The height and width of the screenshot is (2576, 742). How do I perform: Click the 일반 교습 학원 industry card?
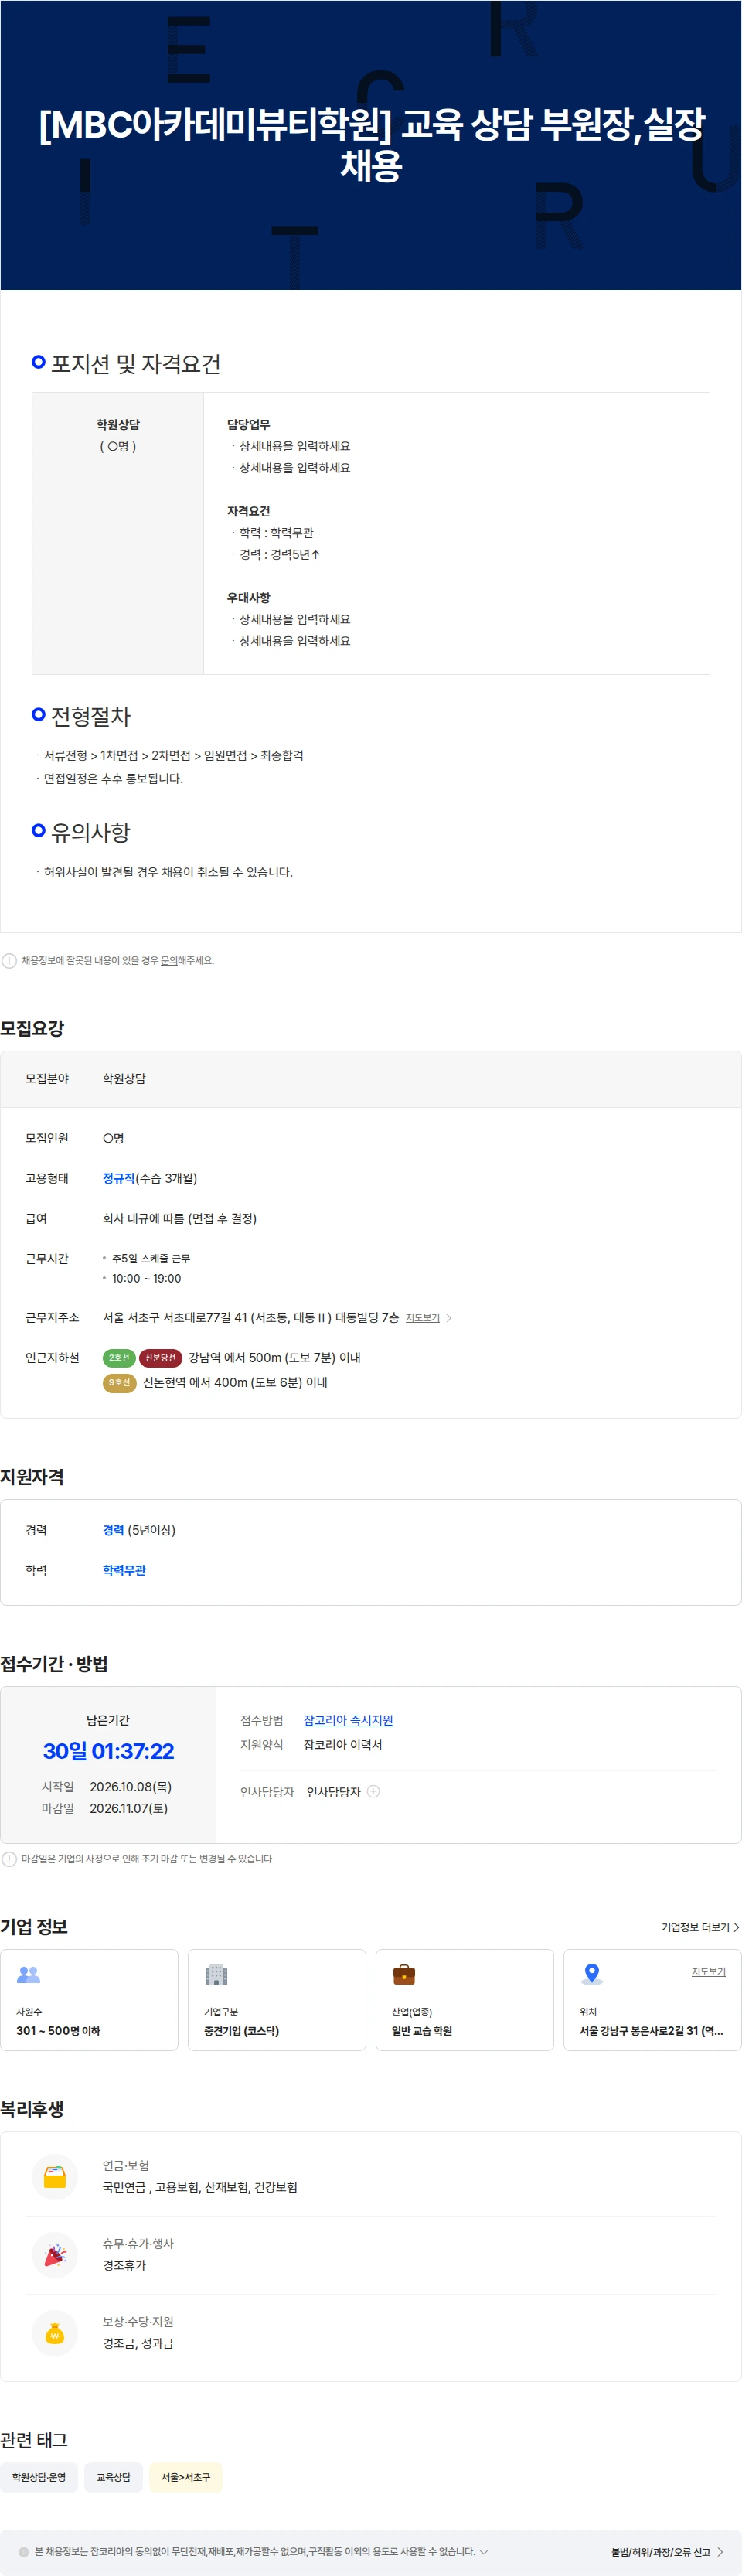[x=464, y=1999]
